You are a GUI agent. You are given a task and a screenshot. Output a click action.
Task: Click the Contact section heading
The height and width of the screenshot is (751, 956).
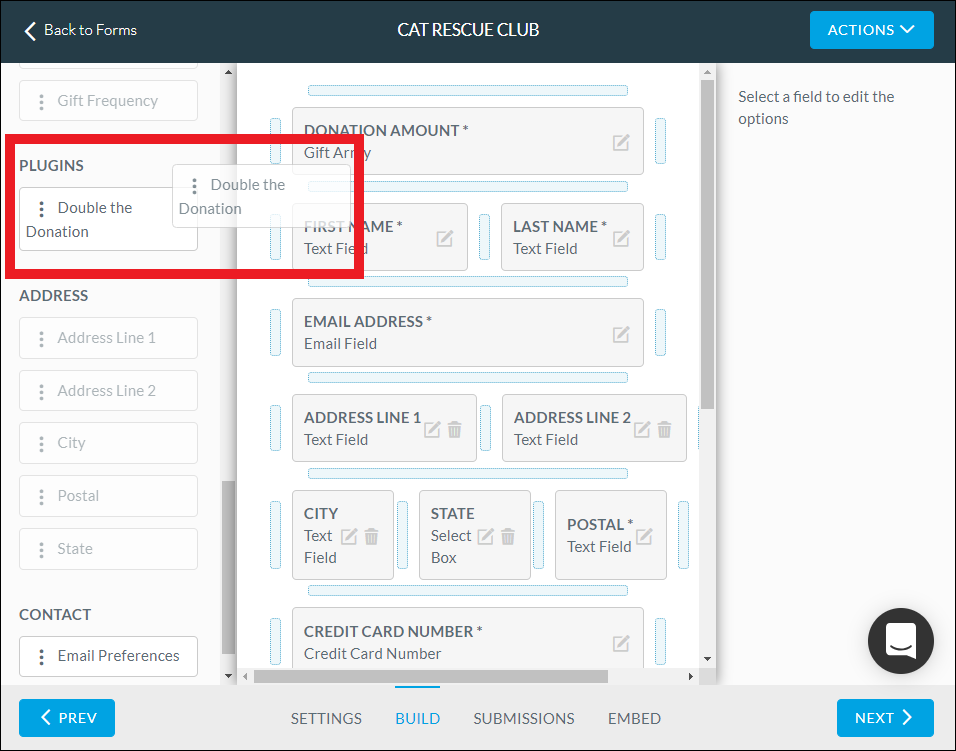(55, 615)
